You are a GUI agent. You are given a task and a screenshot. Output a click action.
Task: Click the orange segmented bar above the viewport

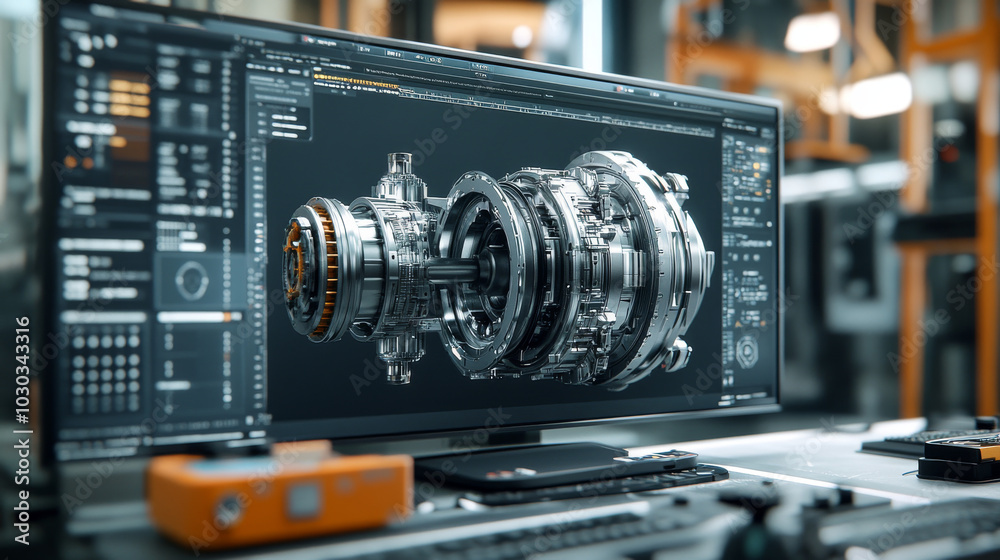[356, 81]
